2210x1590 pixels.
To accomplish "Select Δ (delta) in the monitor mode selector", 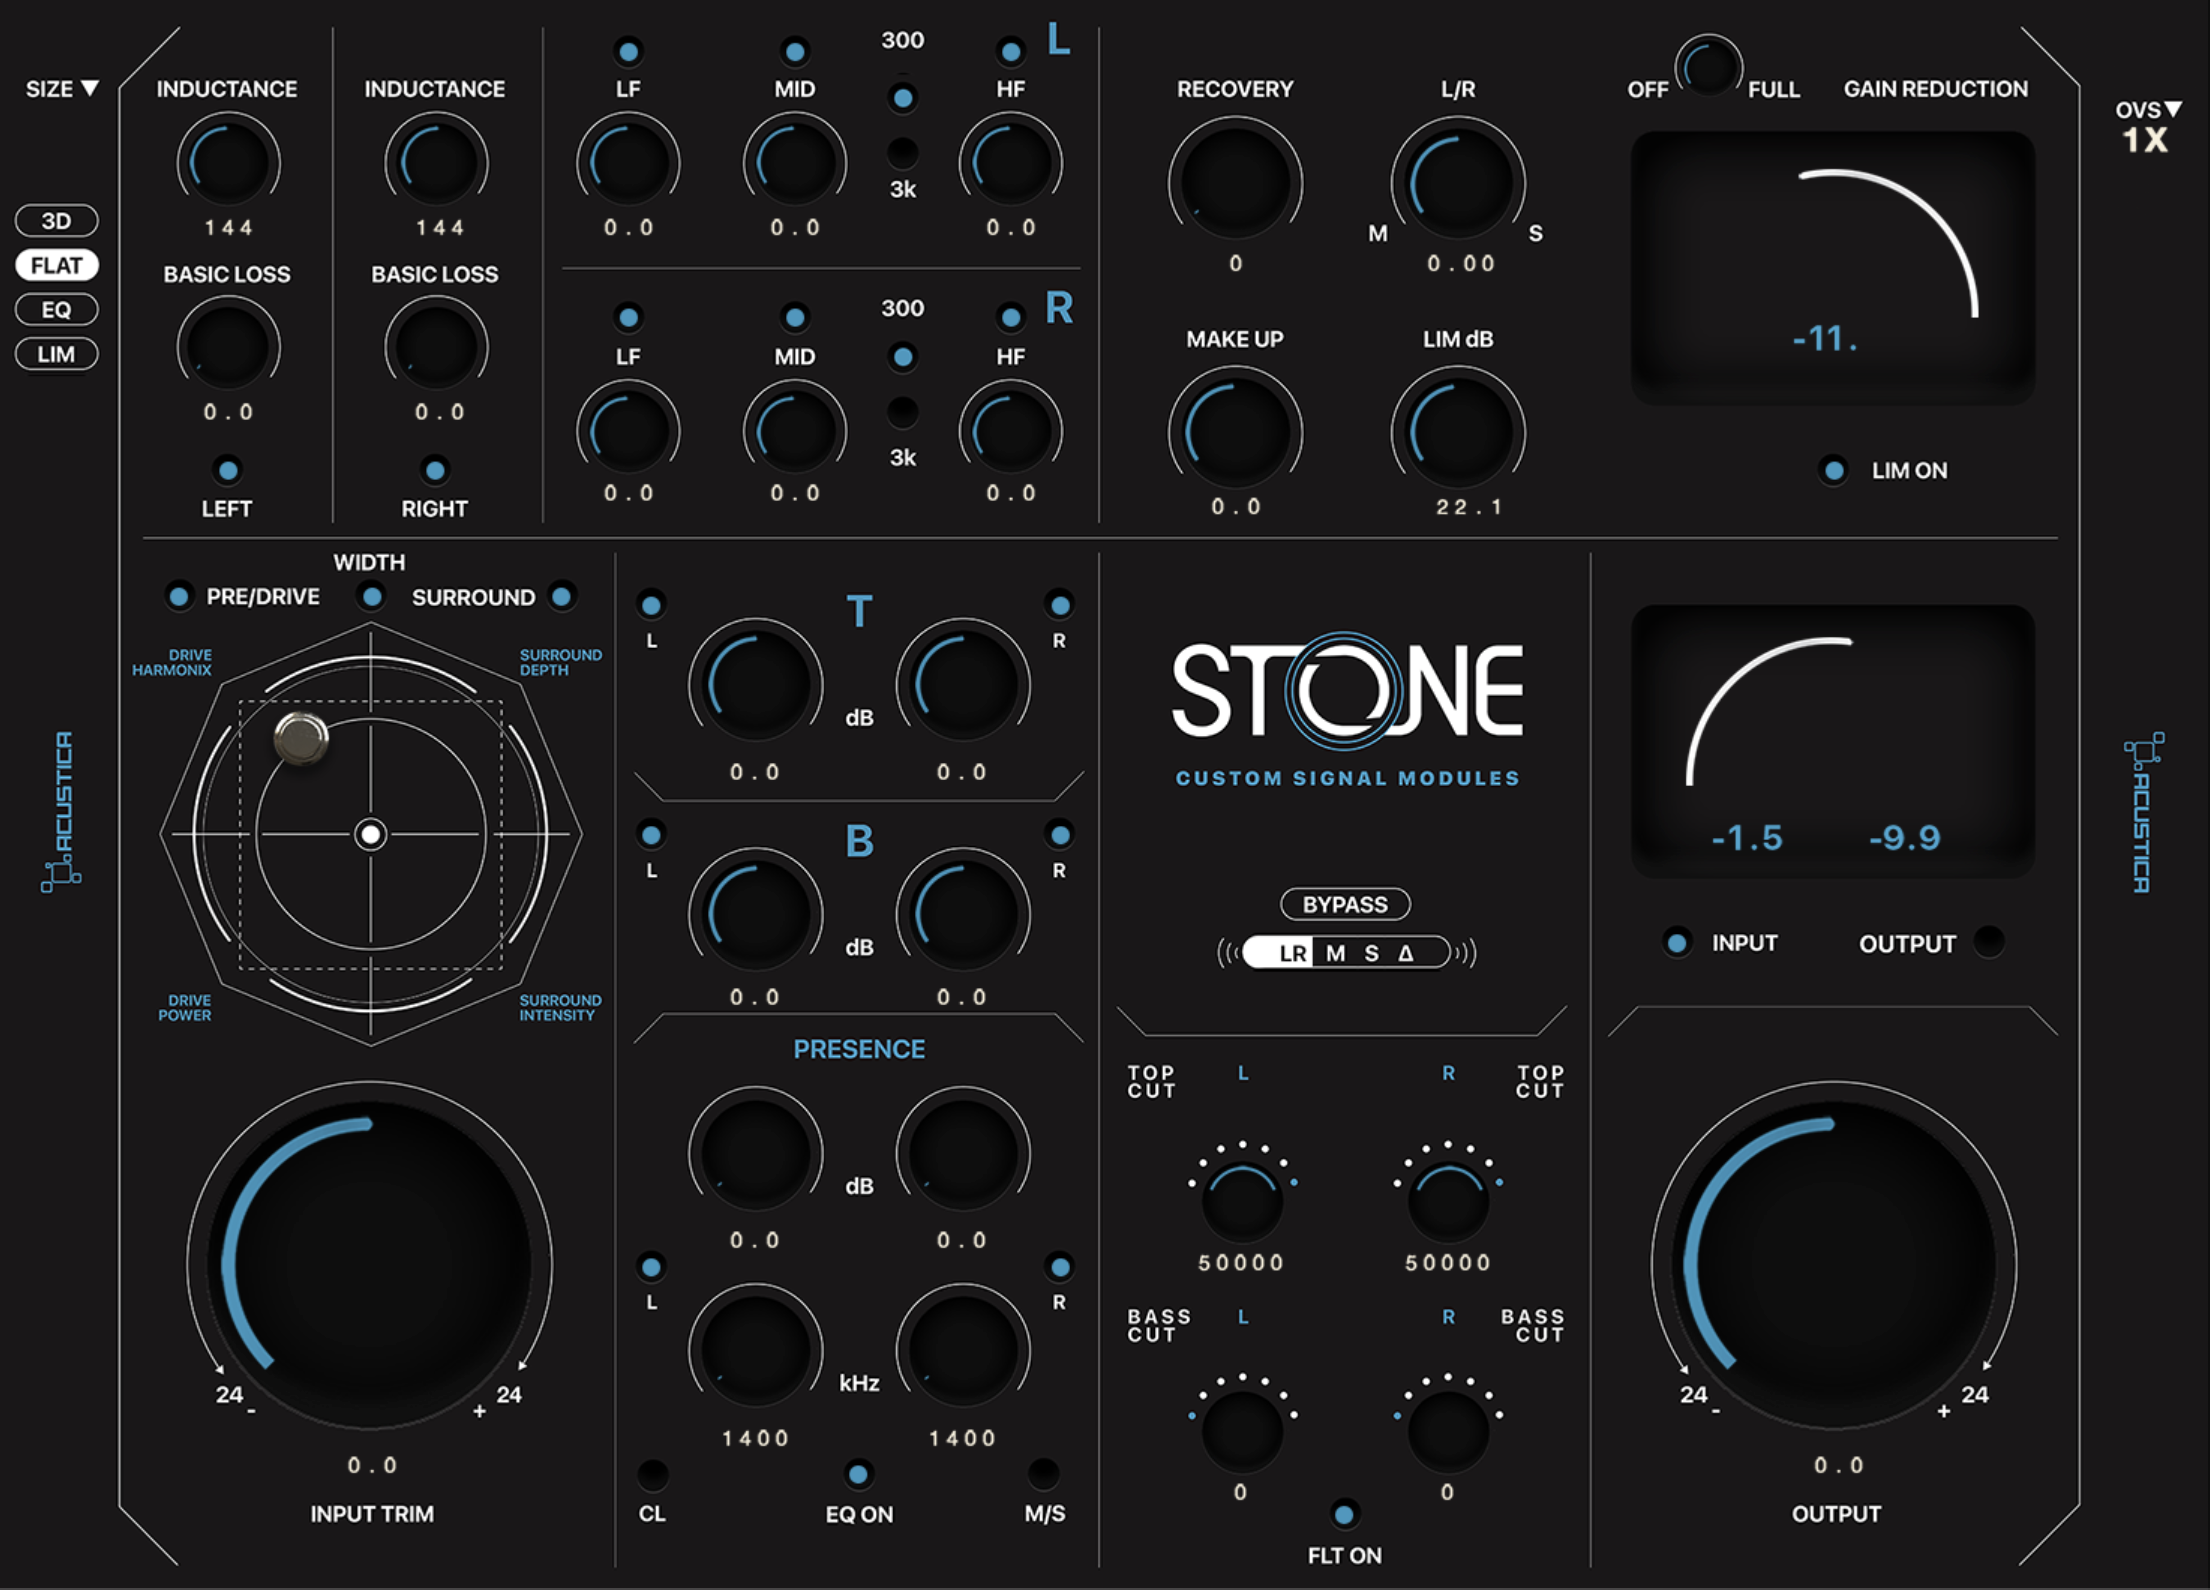I will click(x=1406, y=953).
